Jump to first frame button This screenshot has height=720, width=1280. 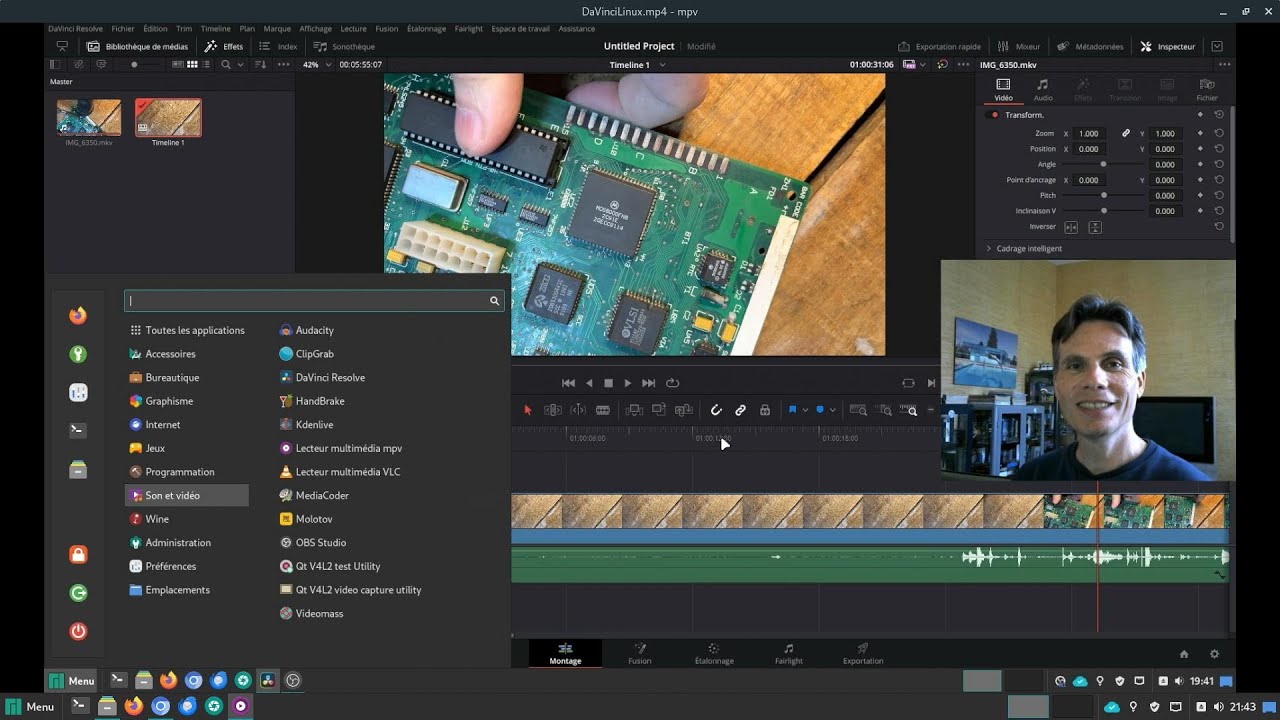pos(568,383)
